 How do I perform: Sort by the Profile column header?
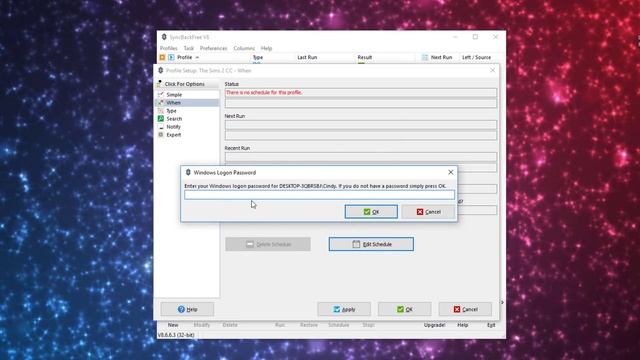(184, 58)
